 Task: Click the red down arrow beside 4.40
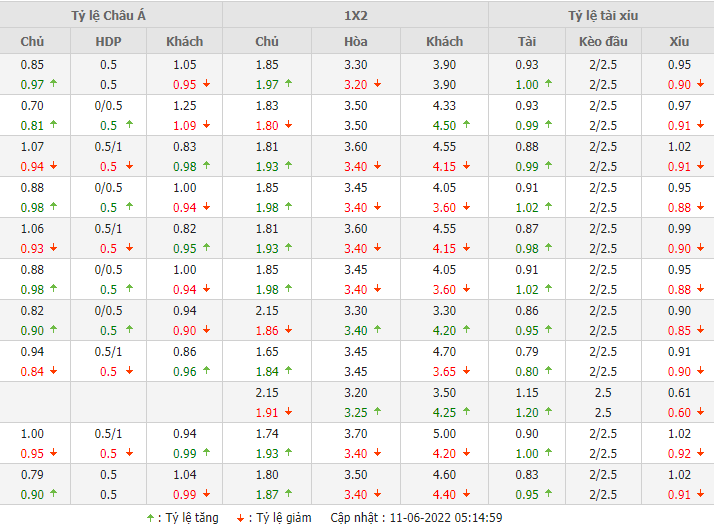(467, 495)
